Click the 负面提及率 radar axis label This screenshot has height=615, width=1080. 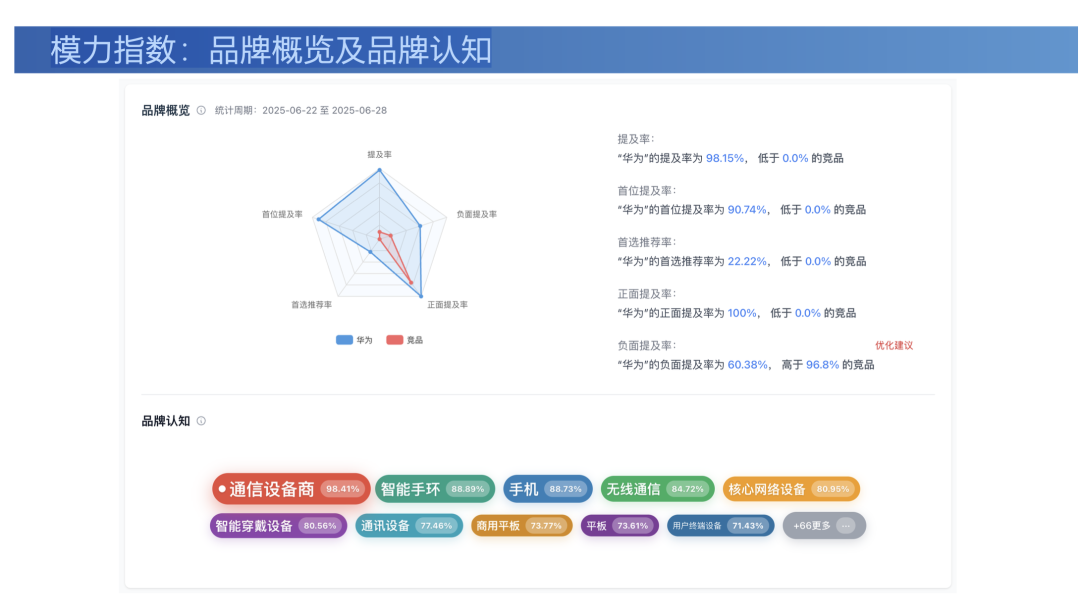click(477, 214)
